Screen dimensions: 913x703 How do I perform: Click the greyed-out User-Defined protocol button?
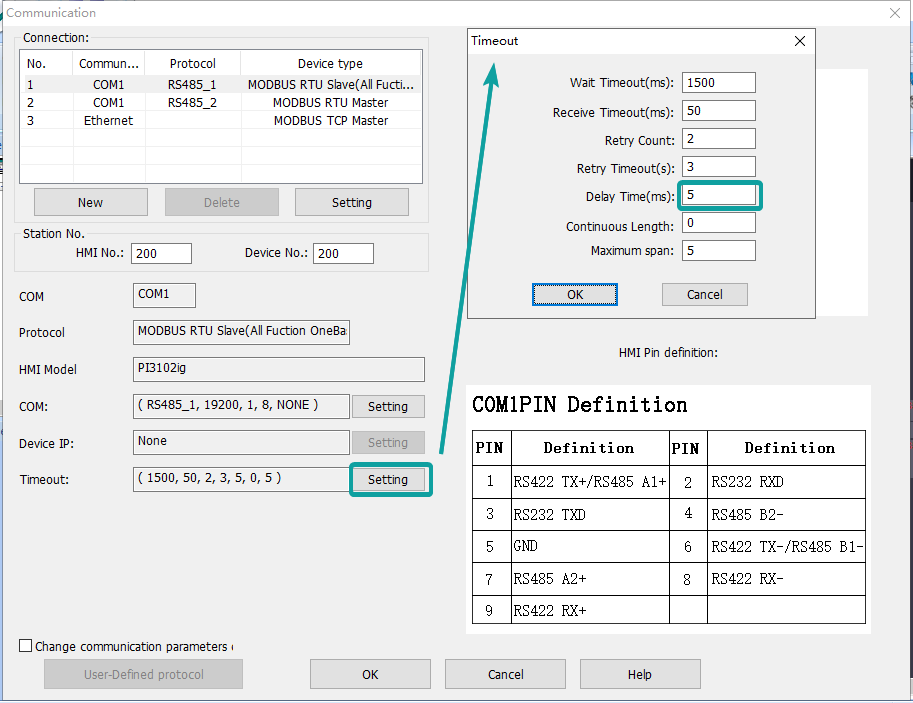click(x=144, y=674)
